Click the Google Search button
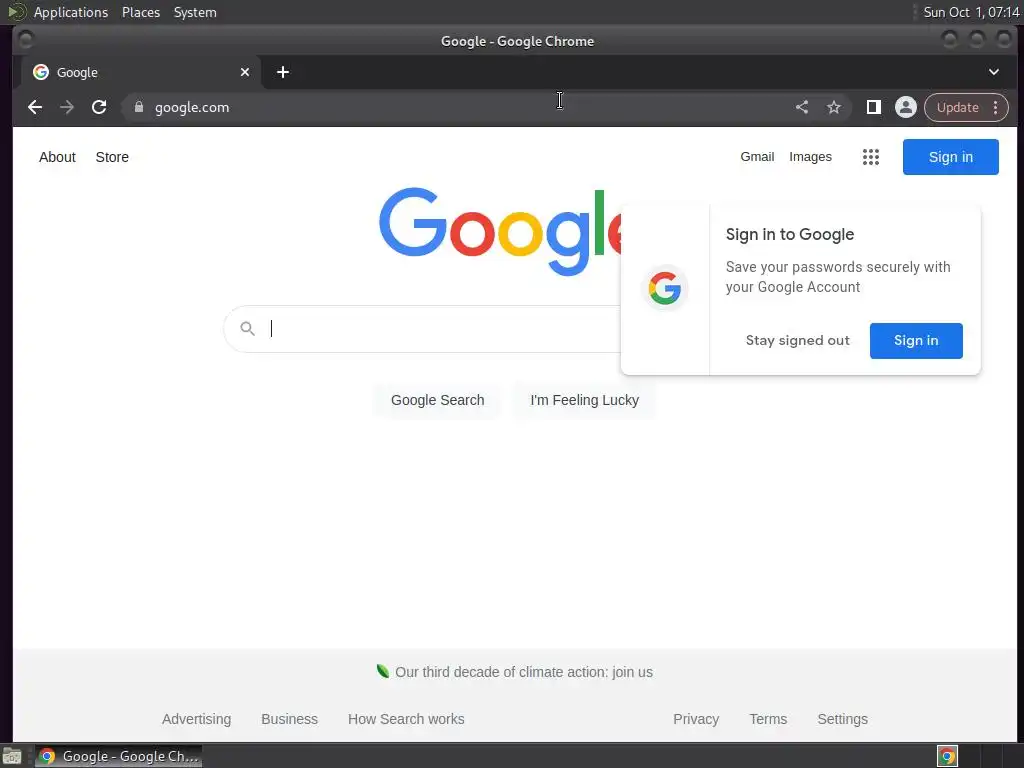1024x768 pixels. (x=438, y=400)
